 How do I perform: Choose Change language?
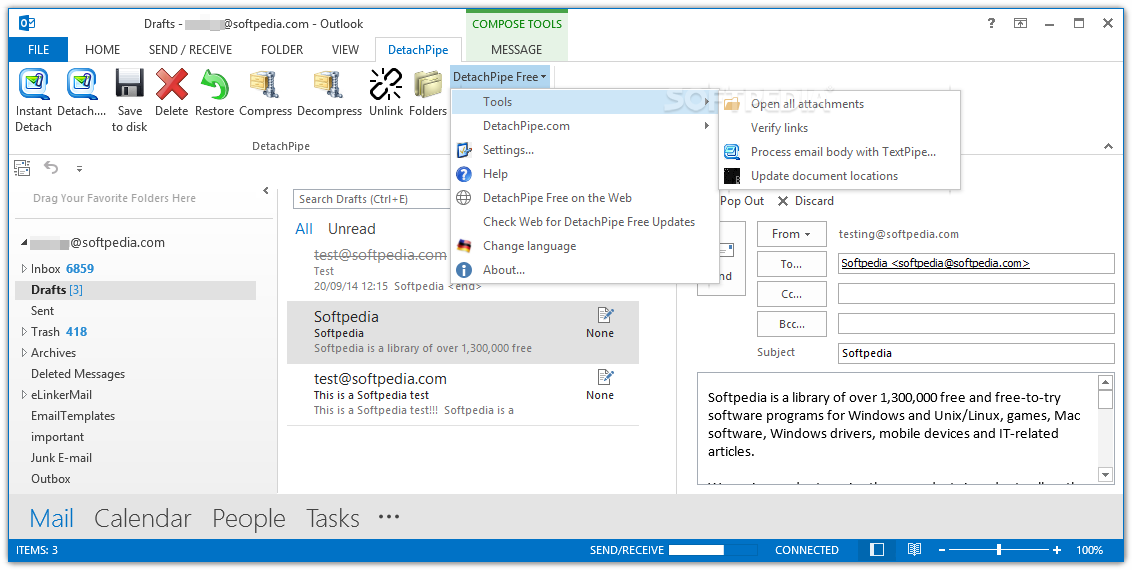pos(585,246)
